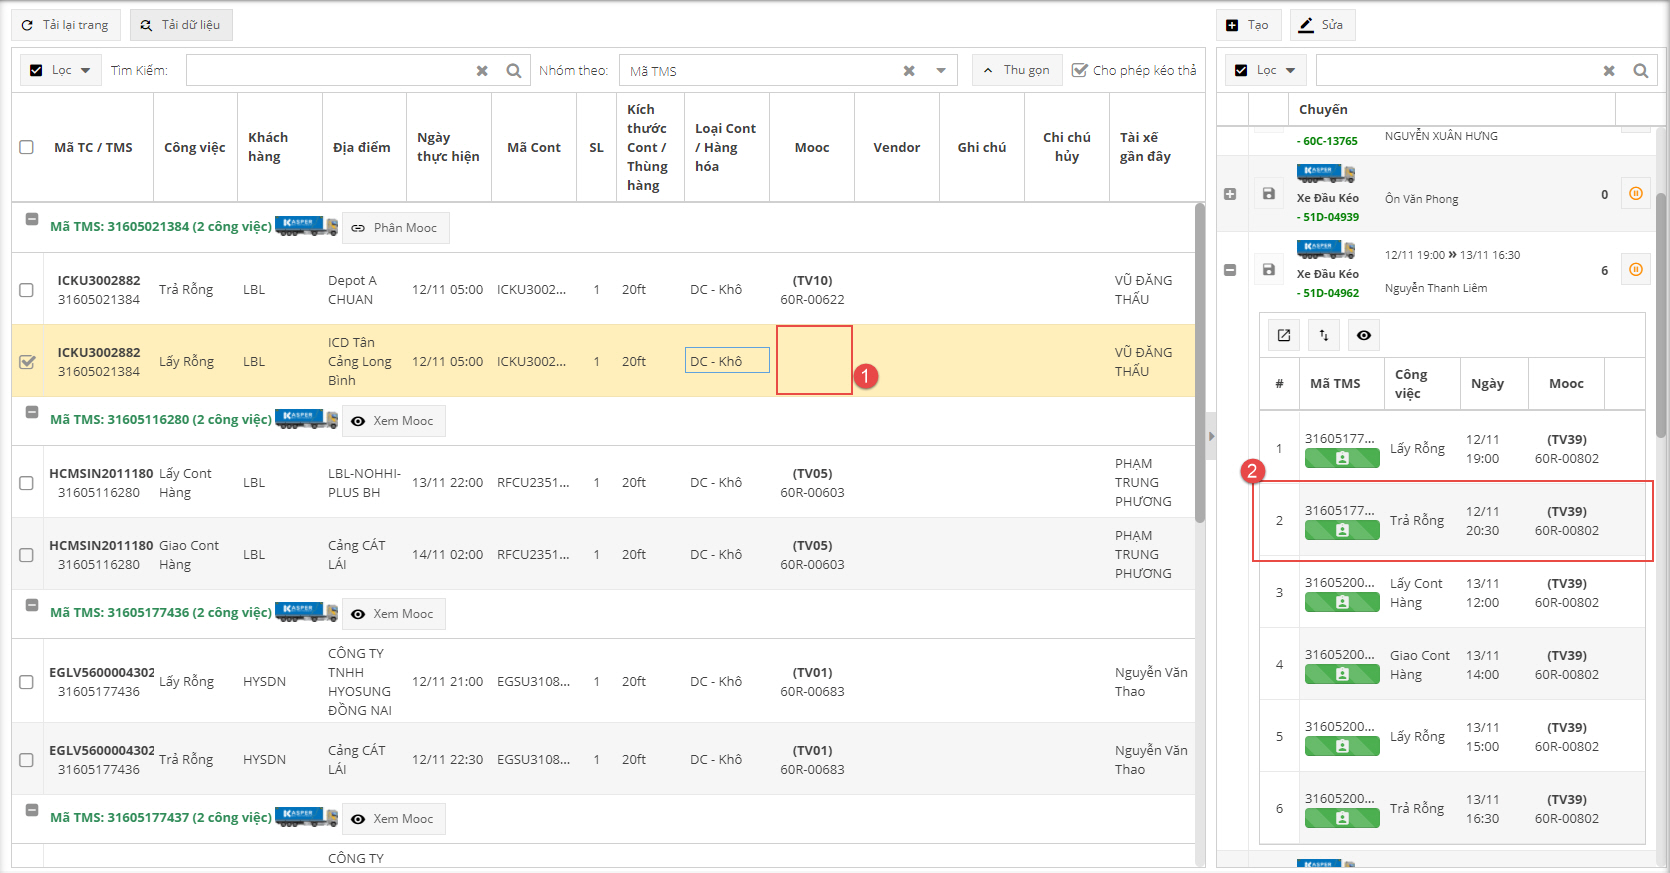Screen dimensions: 1670x873
Task: Clear the Tìm Kiếm search field with X
Action: point(482,71)
